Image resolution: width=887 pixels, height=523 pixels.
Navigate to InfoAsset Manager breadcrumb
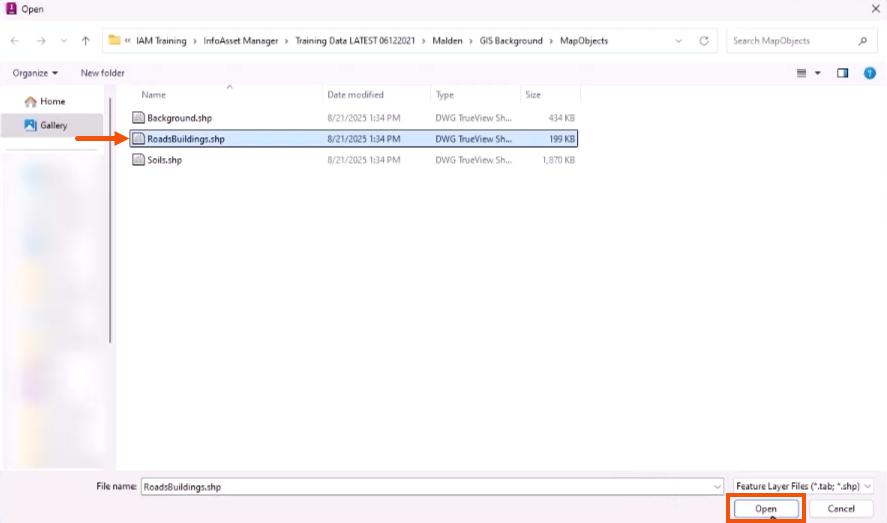(240, 41)
